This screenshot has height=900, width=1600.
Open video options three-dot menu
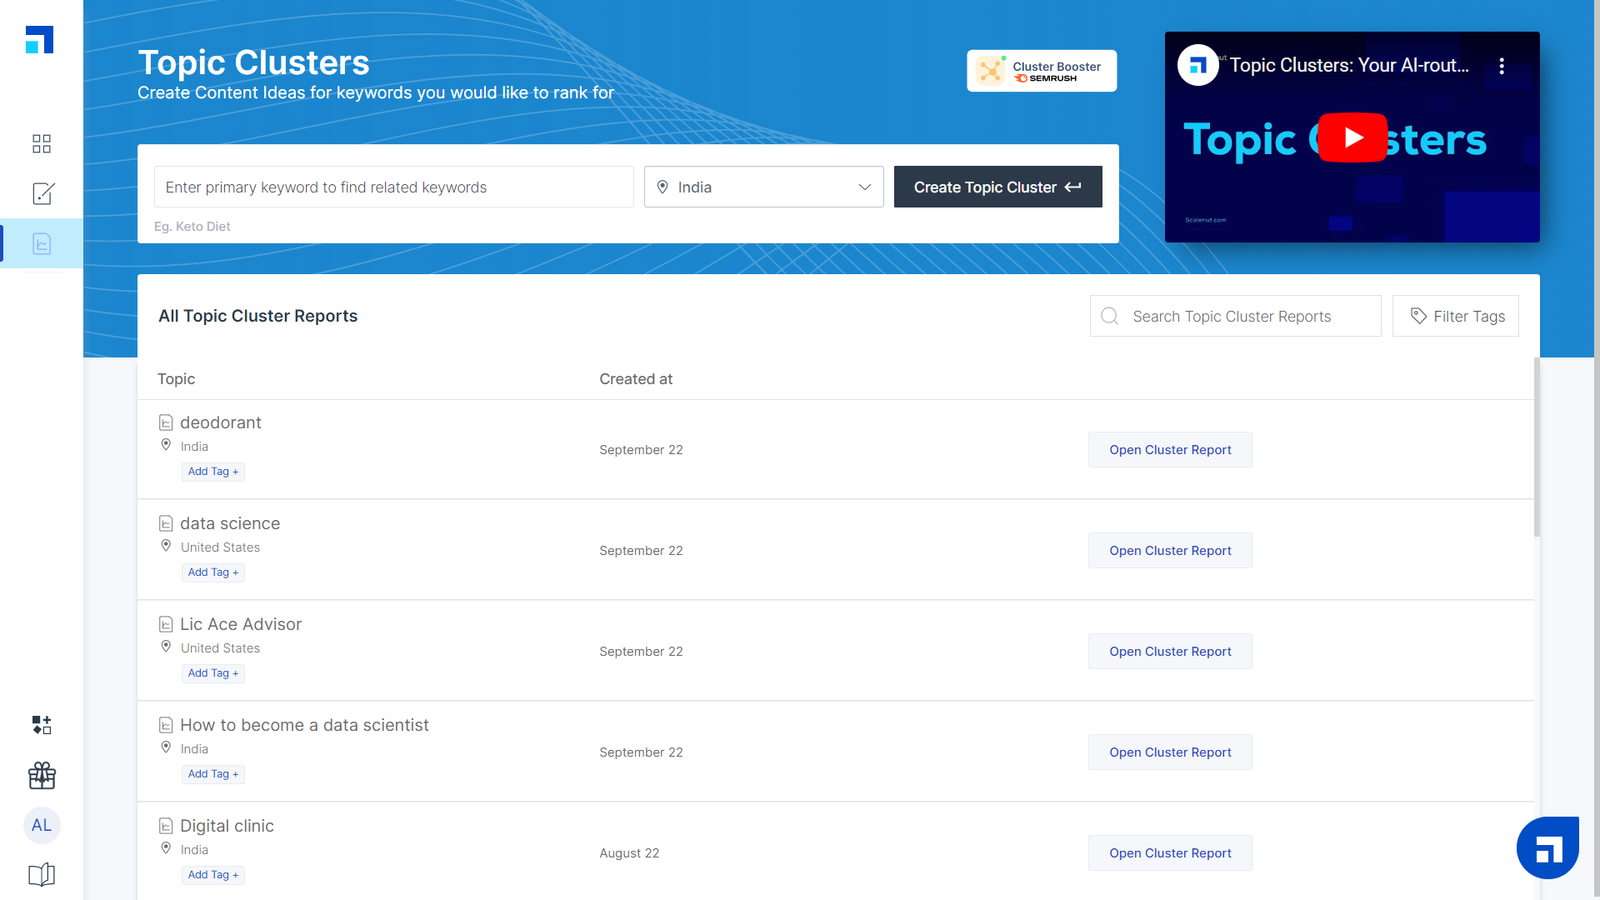click(x=1501, y=66)
